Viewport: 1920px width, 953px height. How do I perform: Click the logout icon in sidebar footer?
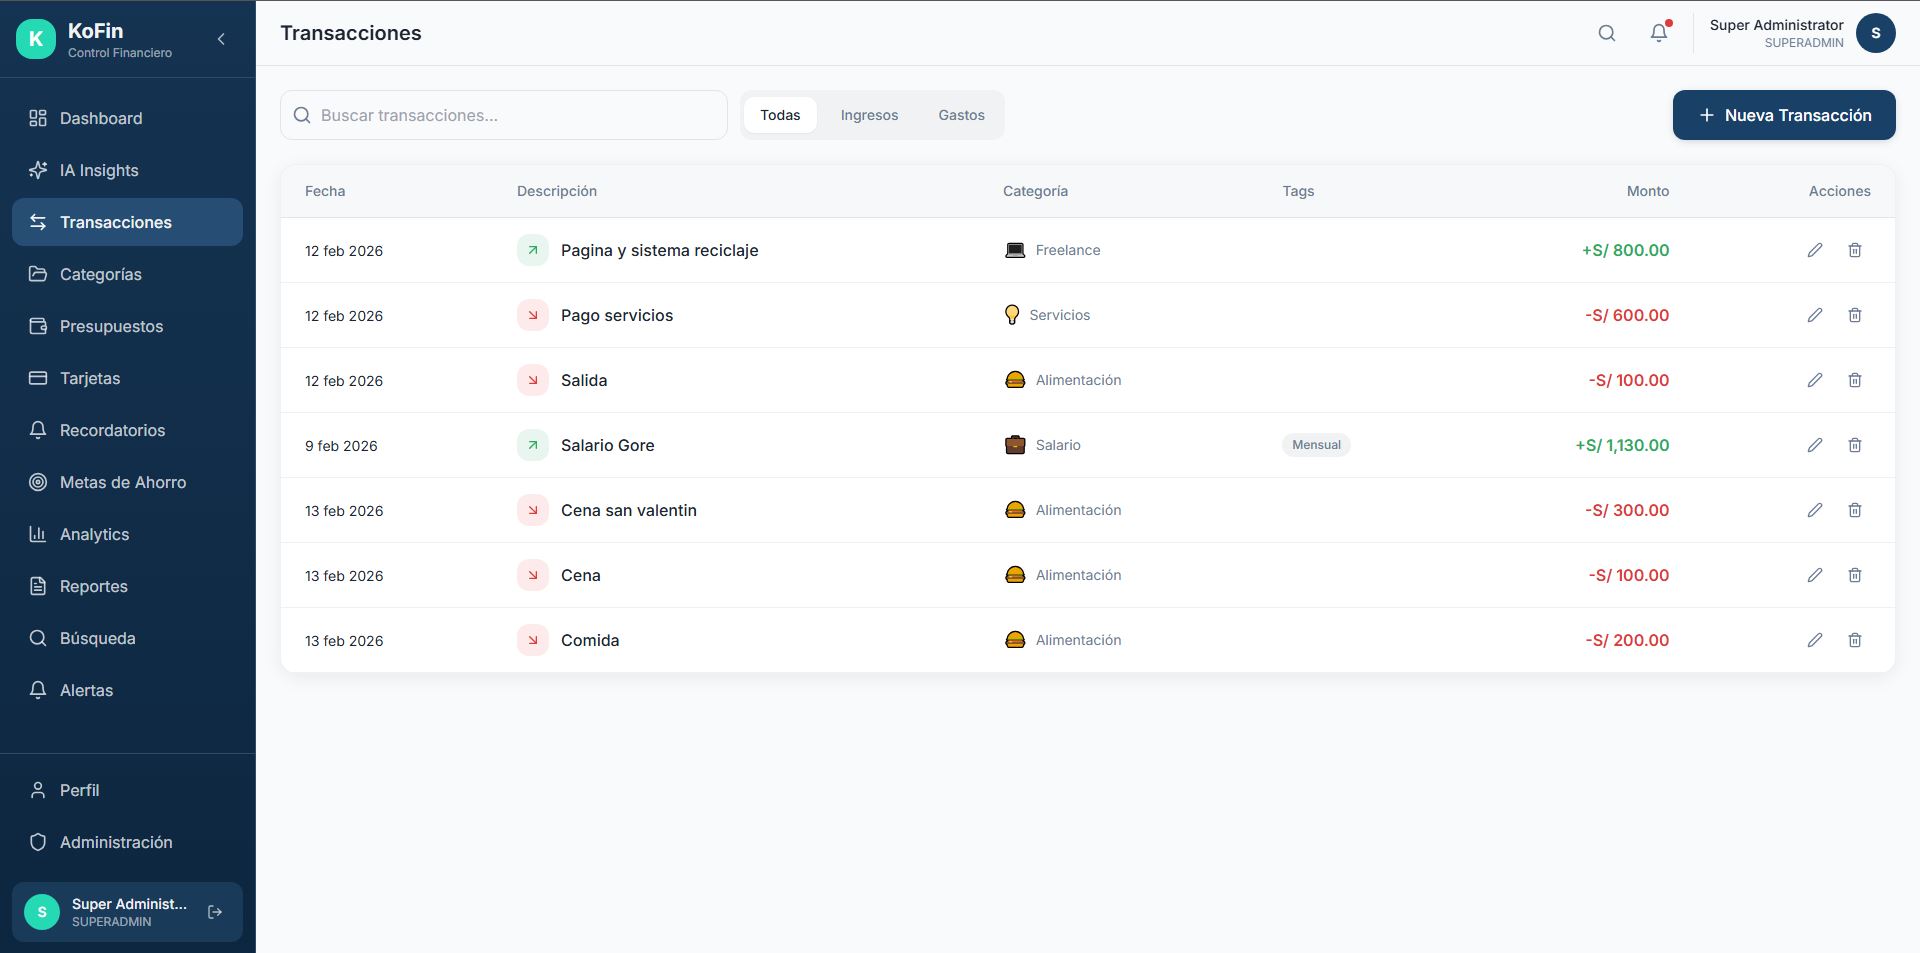pos(215,912)
